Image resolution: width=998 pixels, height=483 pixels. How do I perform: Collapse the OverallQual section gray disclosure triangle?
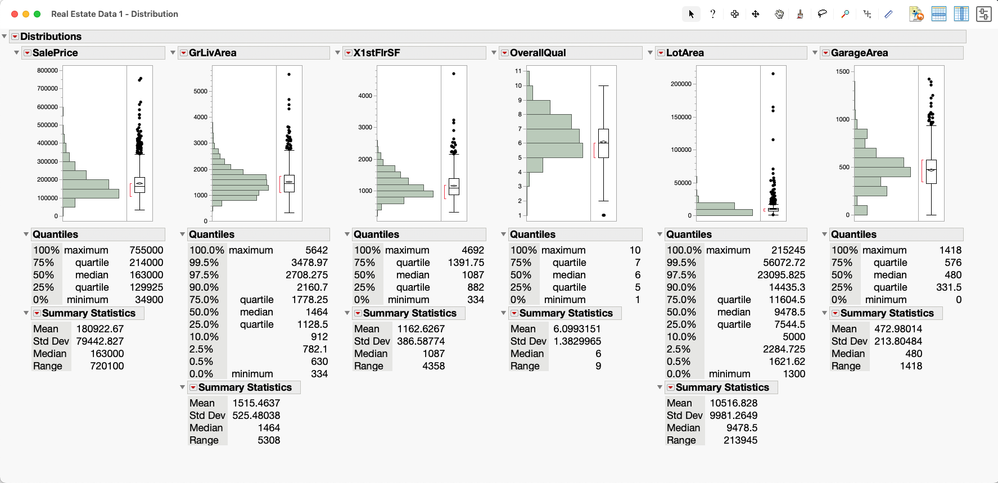tap(494, 53)
